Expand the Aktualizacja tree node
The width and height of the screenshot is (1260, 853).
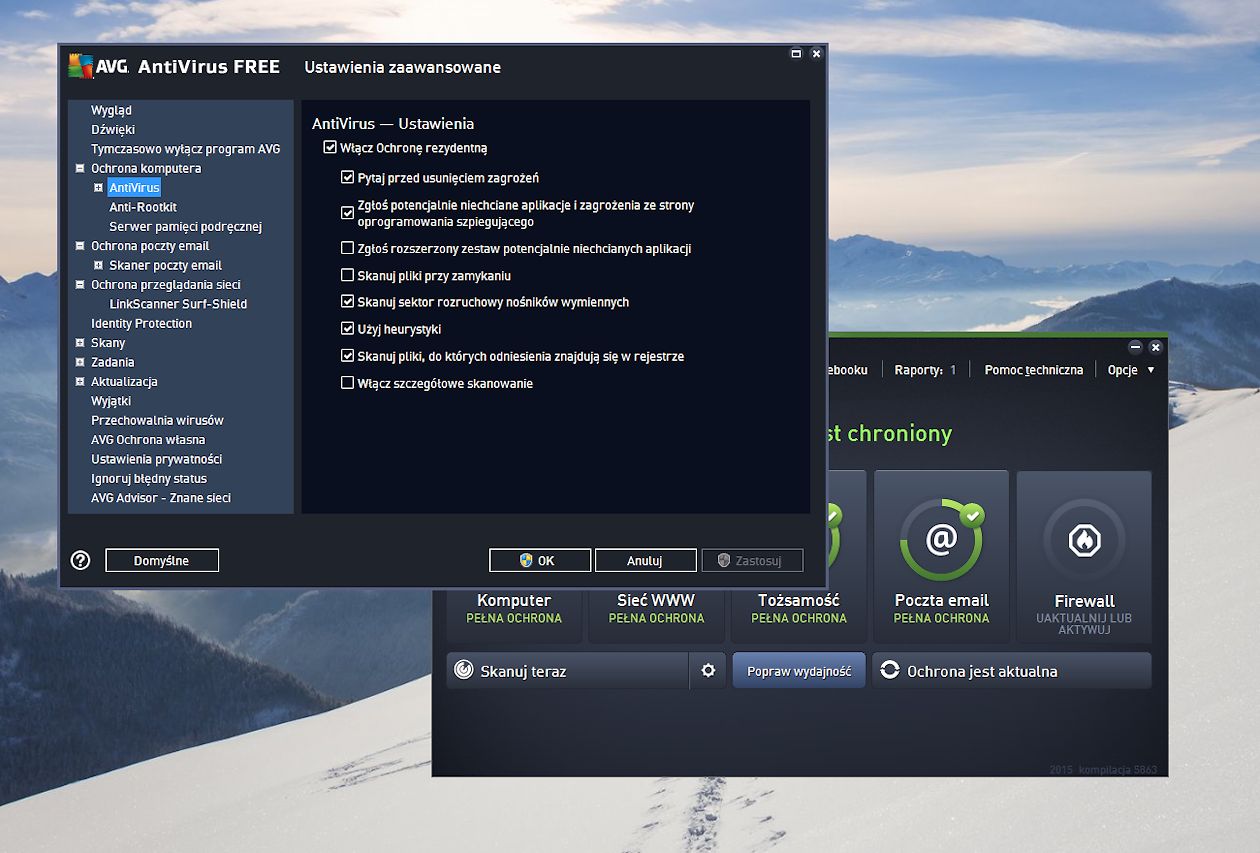pos(80,381)
